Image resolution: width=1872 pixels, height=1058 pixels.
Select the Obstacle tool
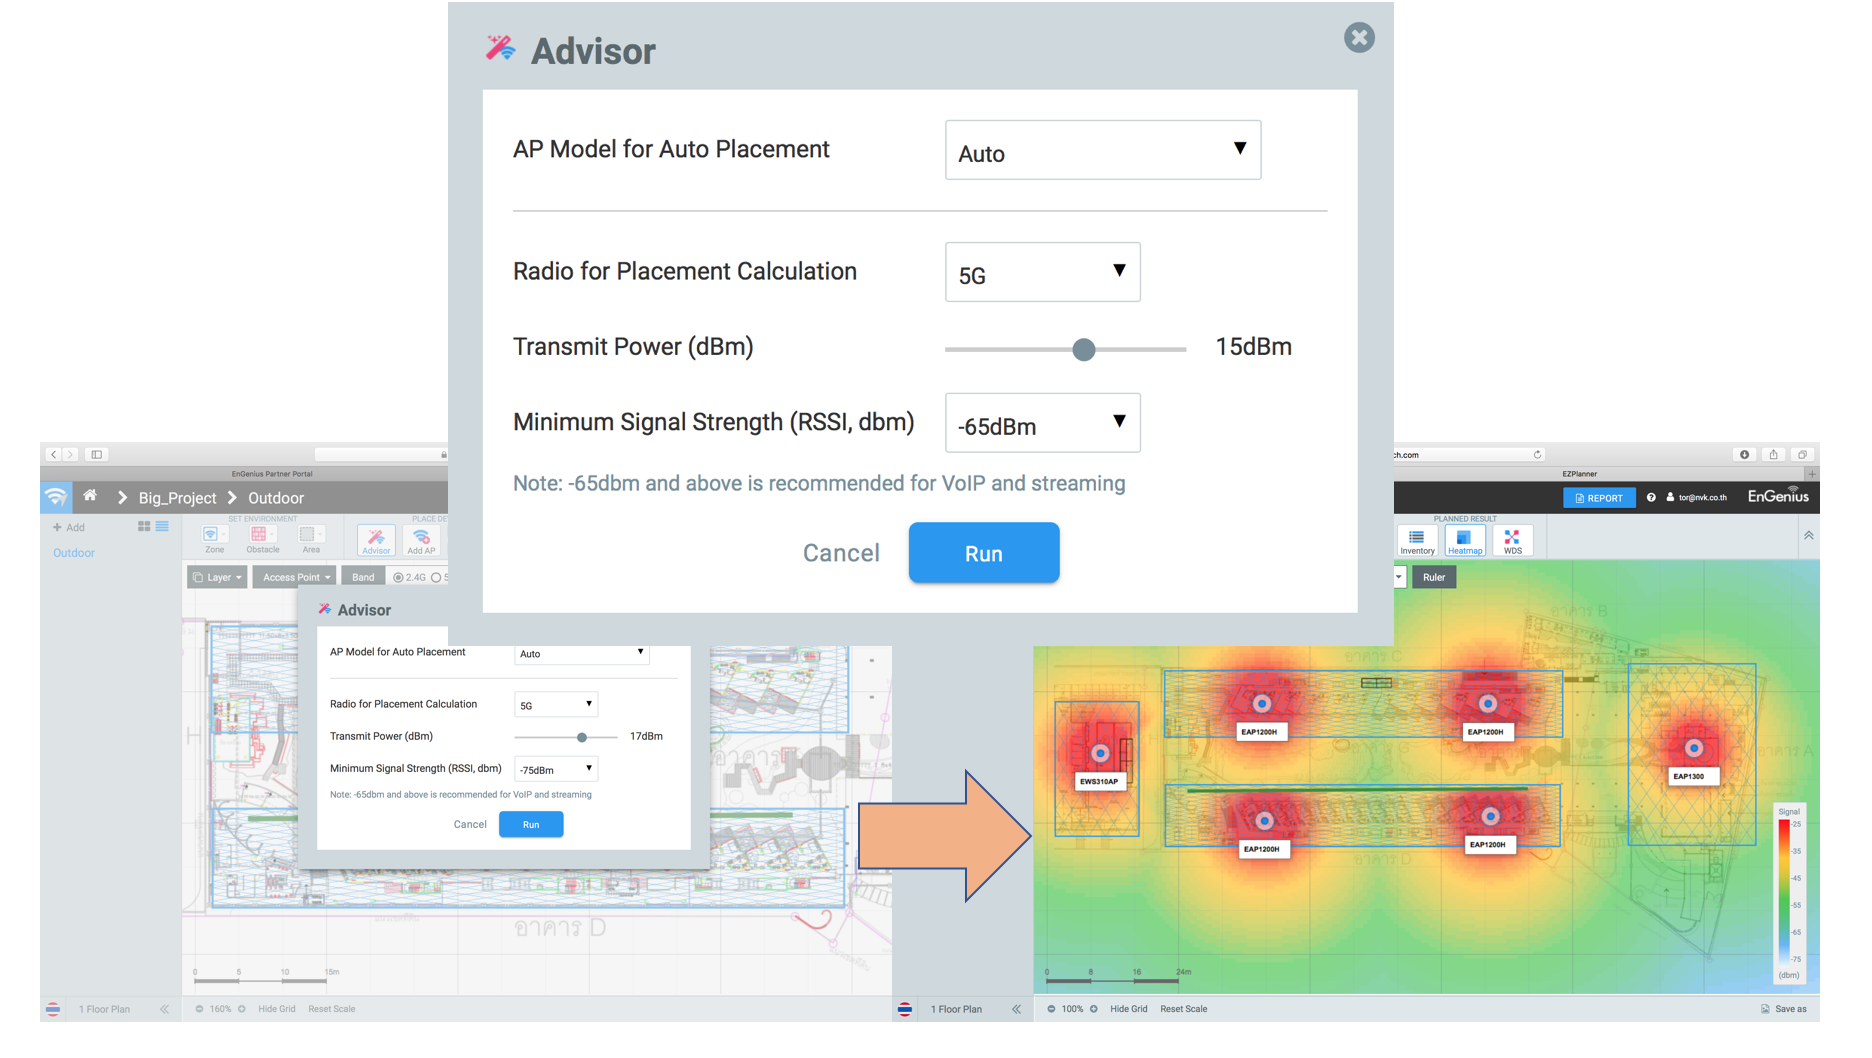tap(262, 539)
